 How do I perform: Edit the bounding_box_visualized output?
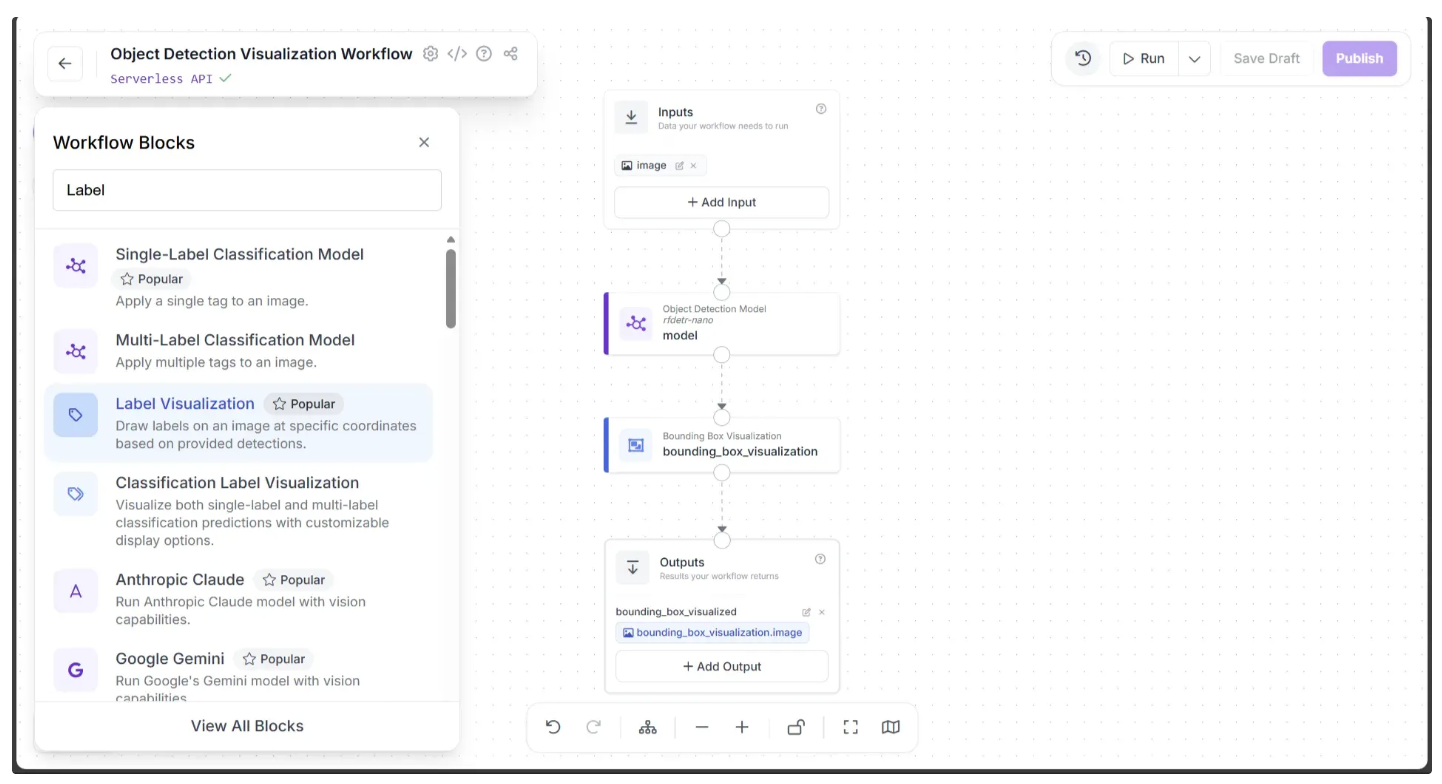807,612
